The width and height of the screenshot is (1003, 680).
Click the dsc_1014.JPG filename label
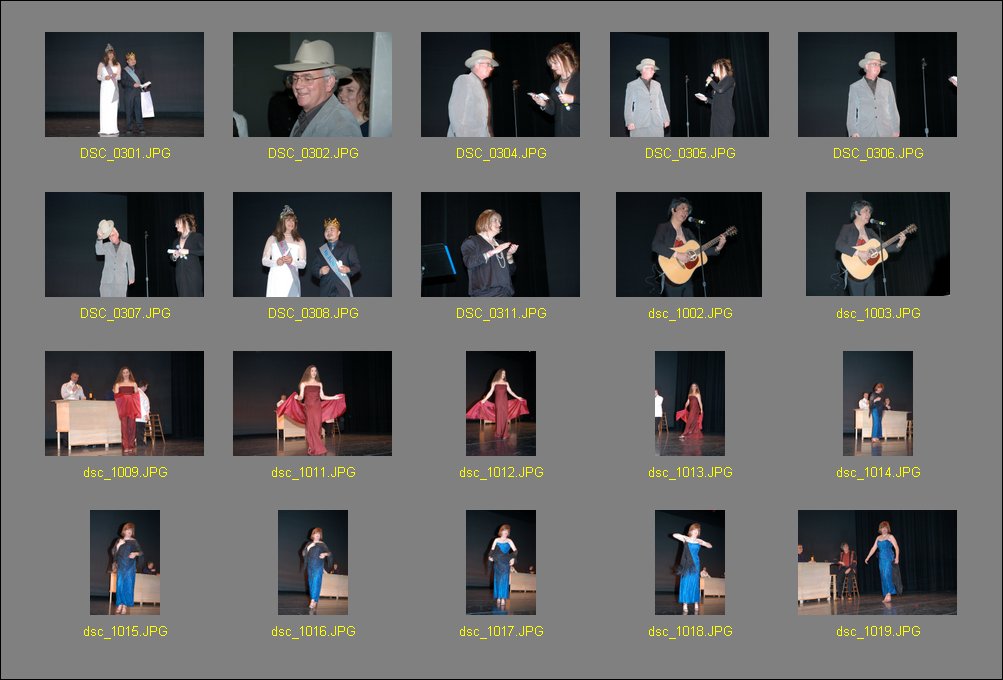tap(878, 473)
